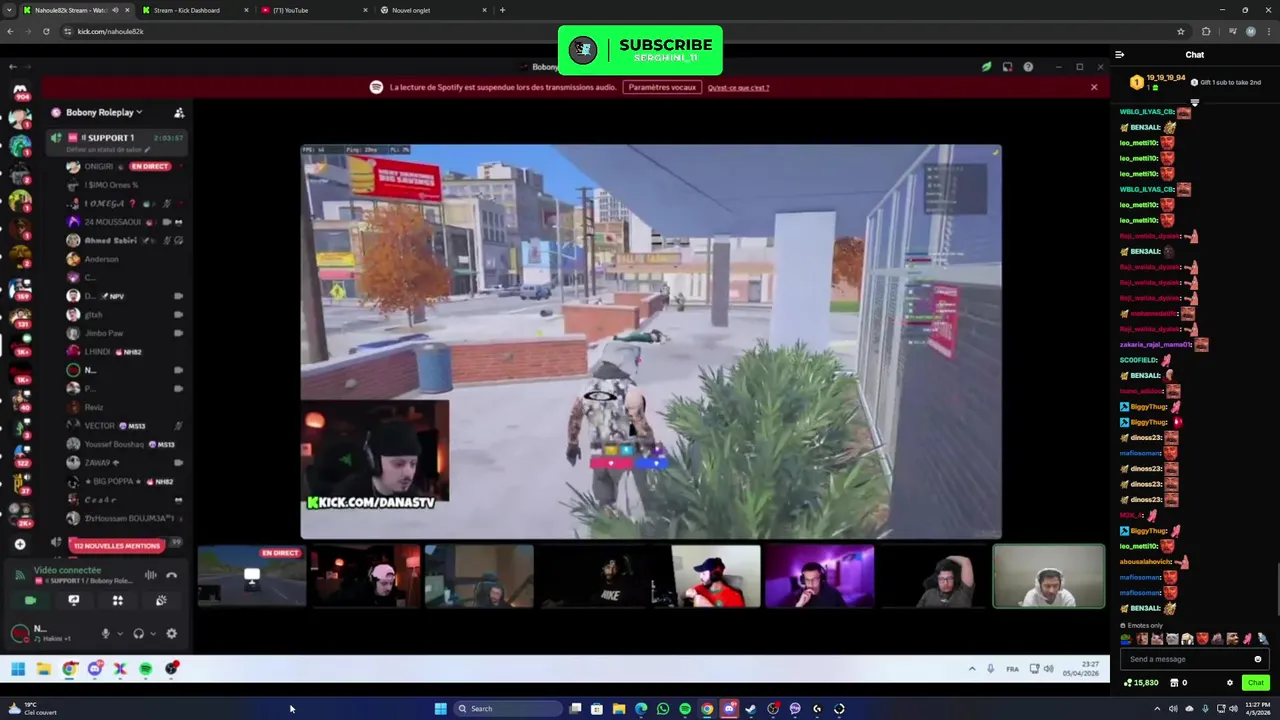Screen dimensions: 1280x720
Task: Open the Kick shop icon
Action: (x=1173, y=683)
